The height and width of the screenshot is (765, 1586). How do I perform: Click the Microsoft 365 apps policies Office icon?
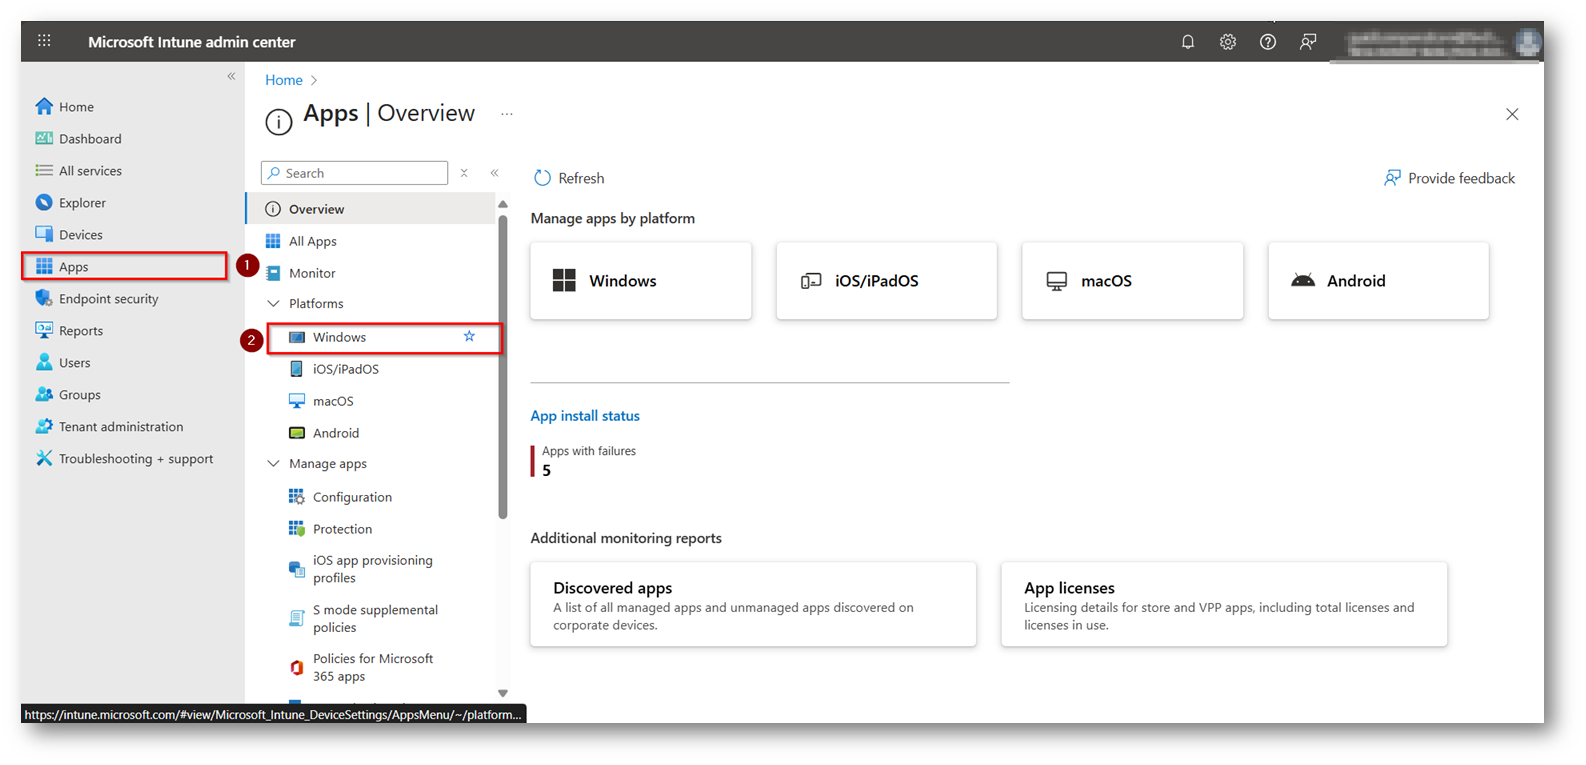297,667
